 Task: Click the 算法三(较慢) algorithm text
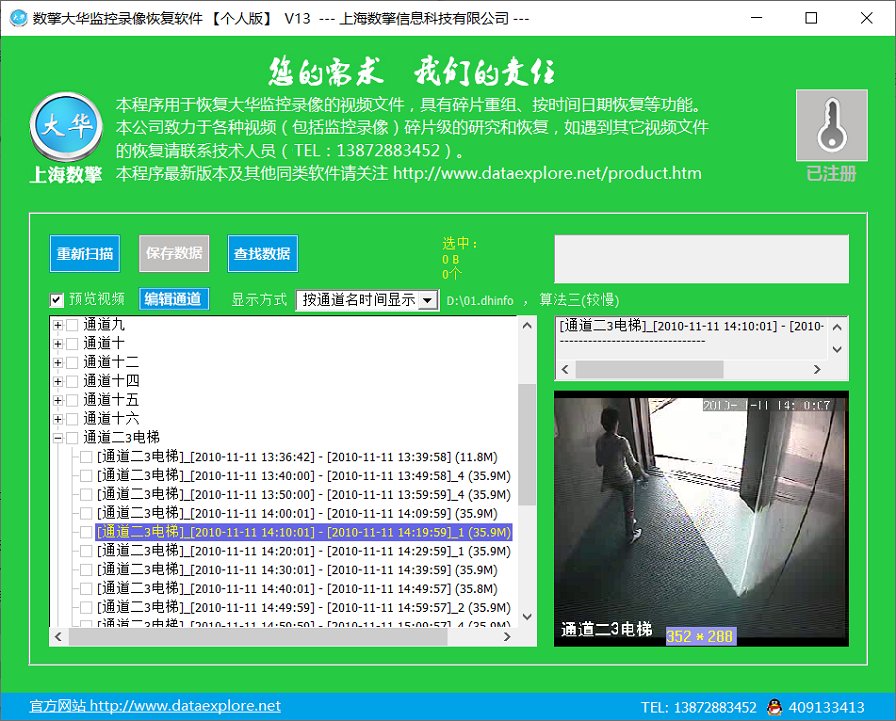click(x=579, y=300)
